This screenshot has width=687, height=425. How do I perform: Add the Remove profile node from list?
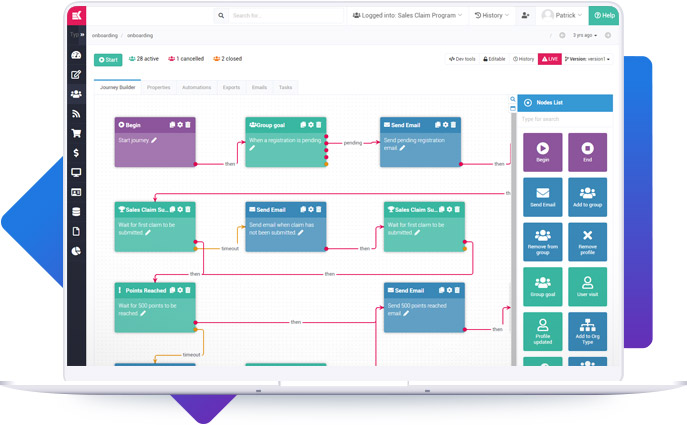click(x=587, y=242)
